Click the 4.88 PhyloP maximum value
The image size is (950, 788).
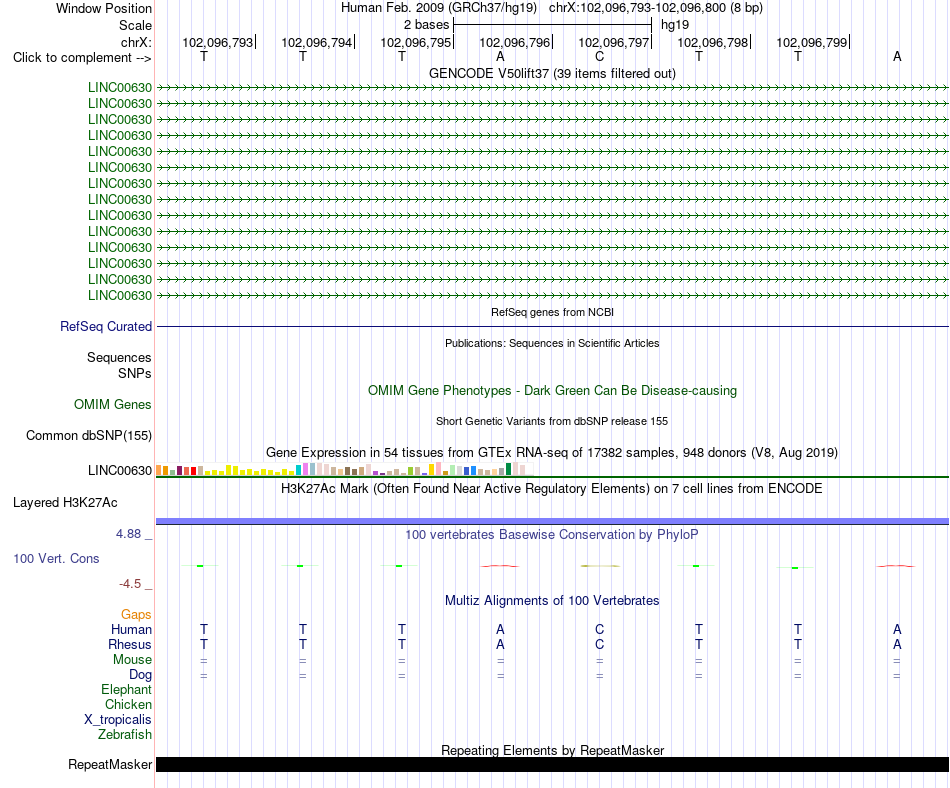point(128,534)
